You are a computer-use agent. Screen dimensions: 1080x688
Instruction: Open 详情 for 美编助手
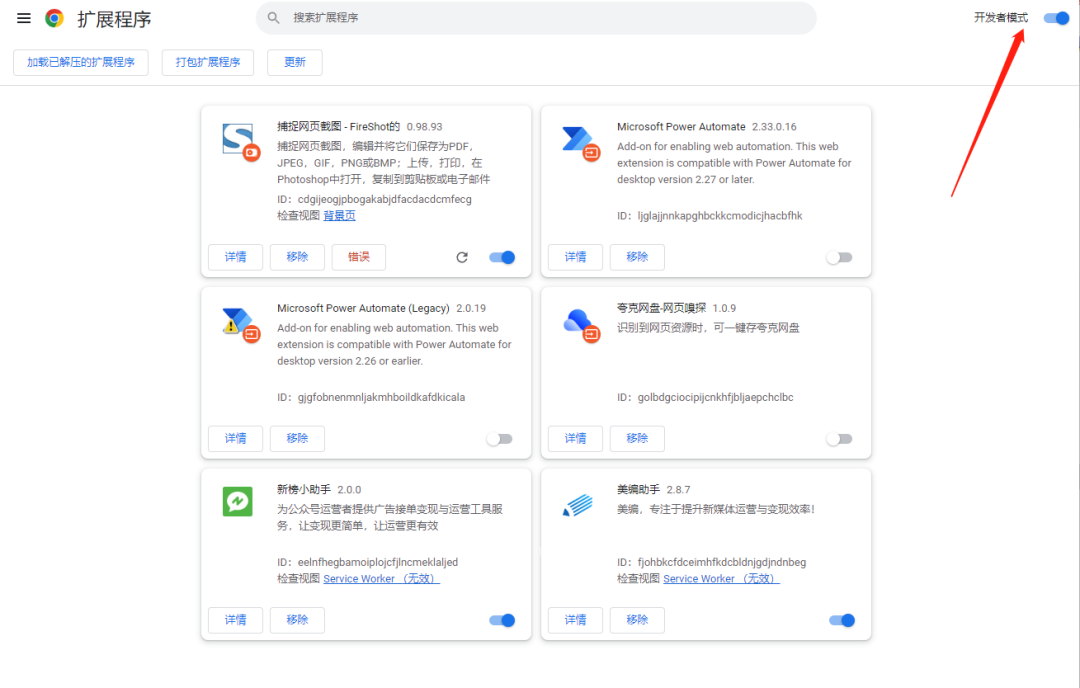[575, 620]
